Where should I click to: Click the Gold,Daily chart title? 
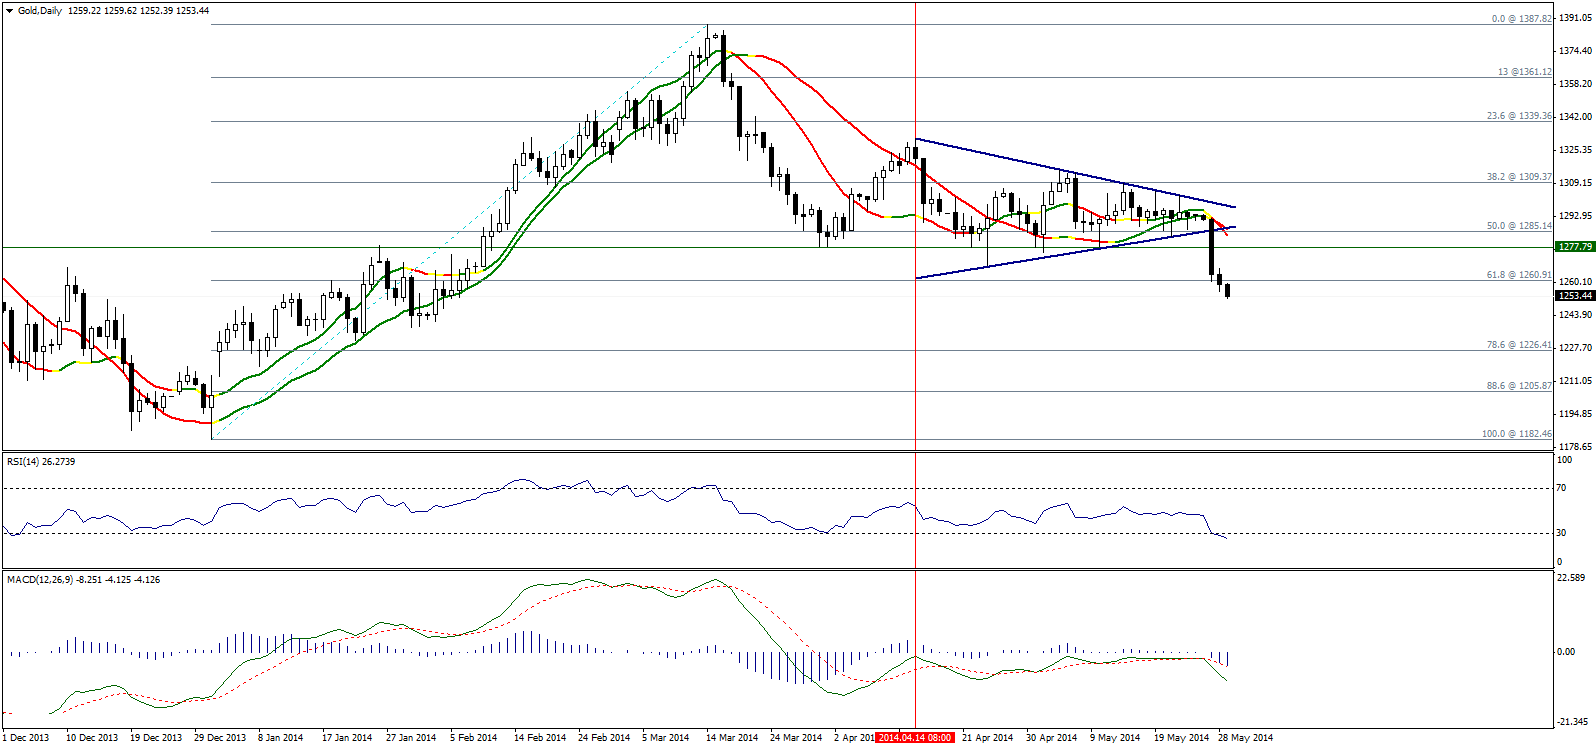tap(40, 10)
